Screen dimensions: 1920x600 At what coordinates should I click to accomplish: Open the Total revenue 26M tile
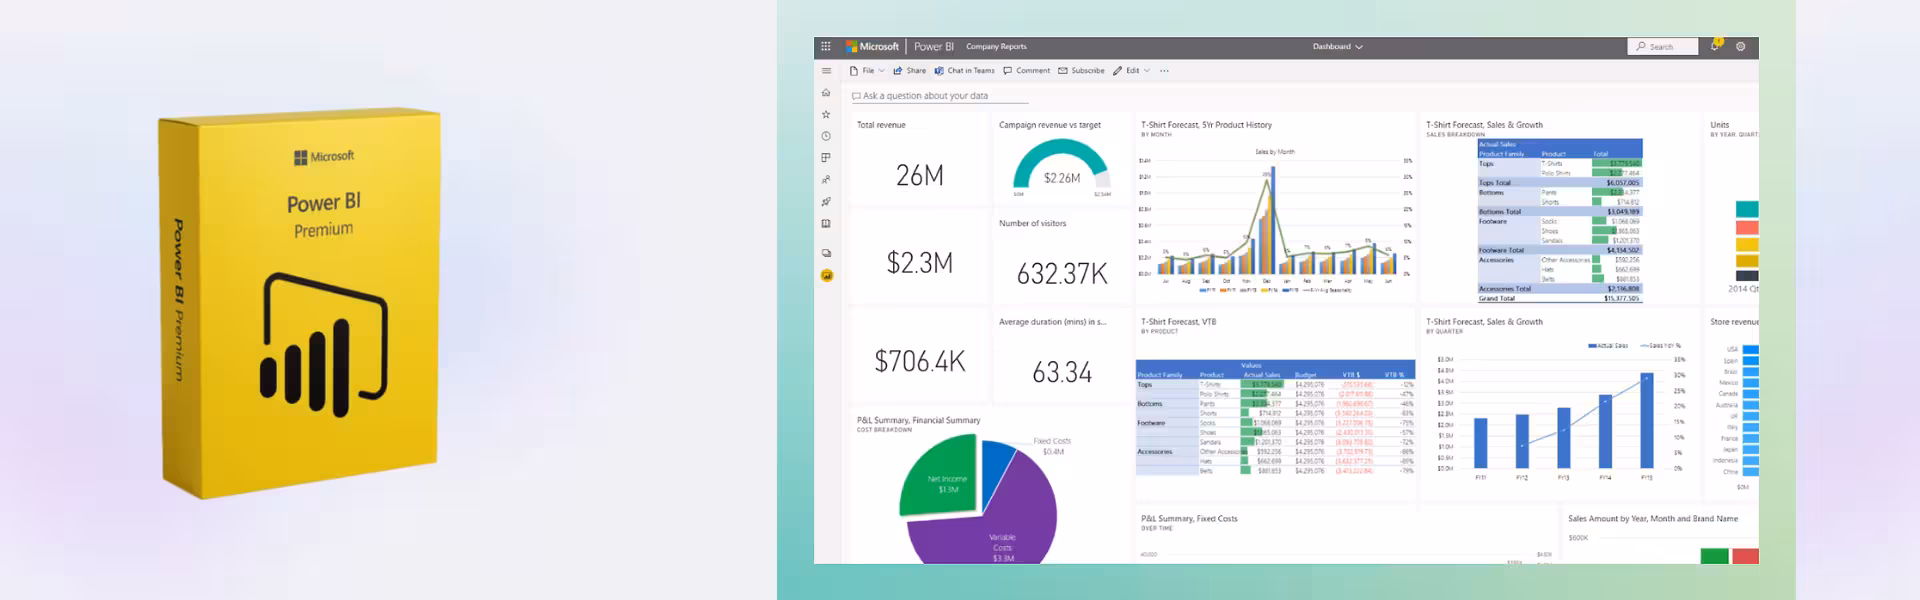point(919,160)
